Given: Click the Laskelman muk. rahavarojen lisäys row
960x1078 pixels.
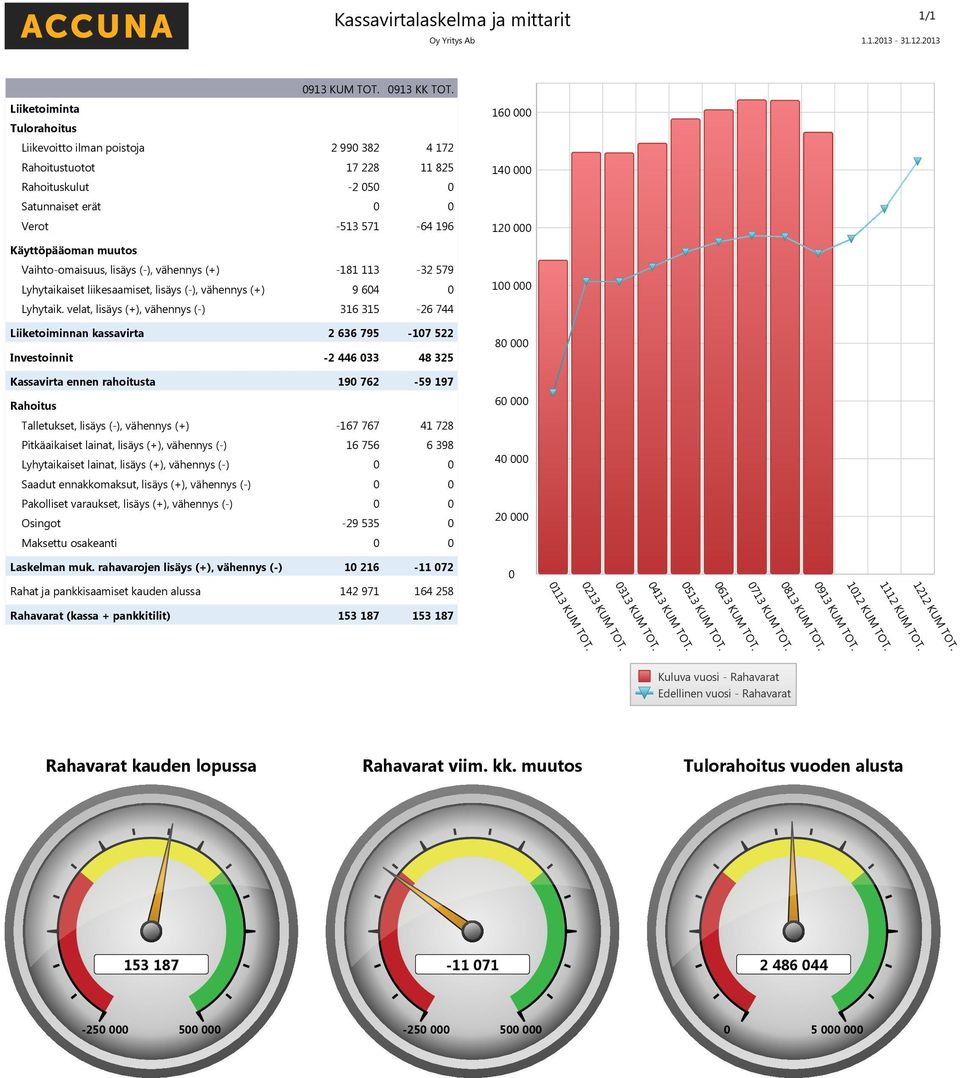Looking at the screenshot, I should 231,567.
